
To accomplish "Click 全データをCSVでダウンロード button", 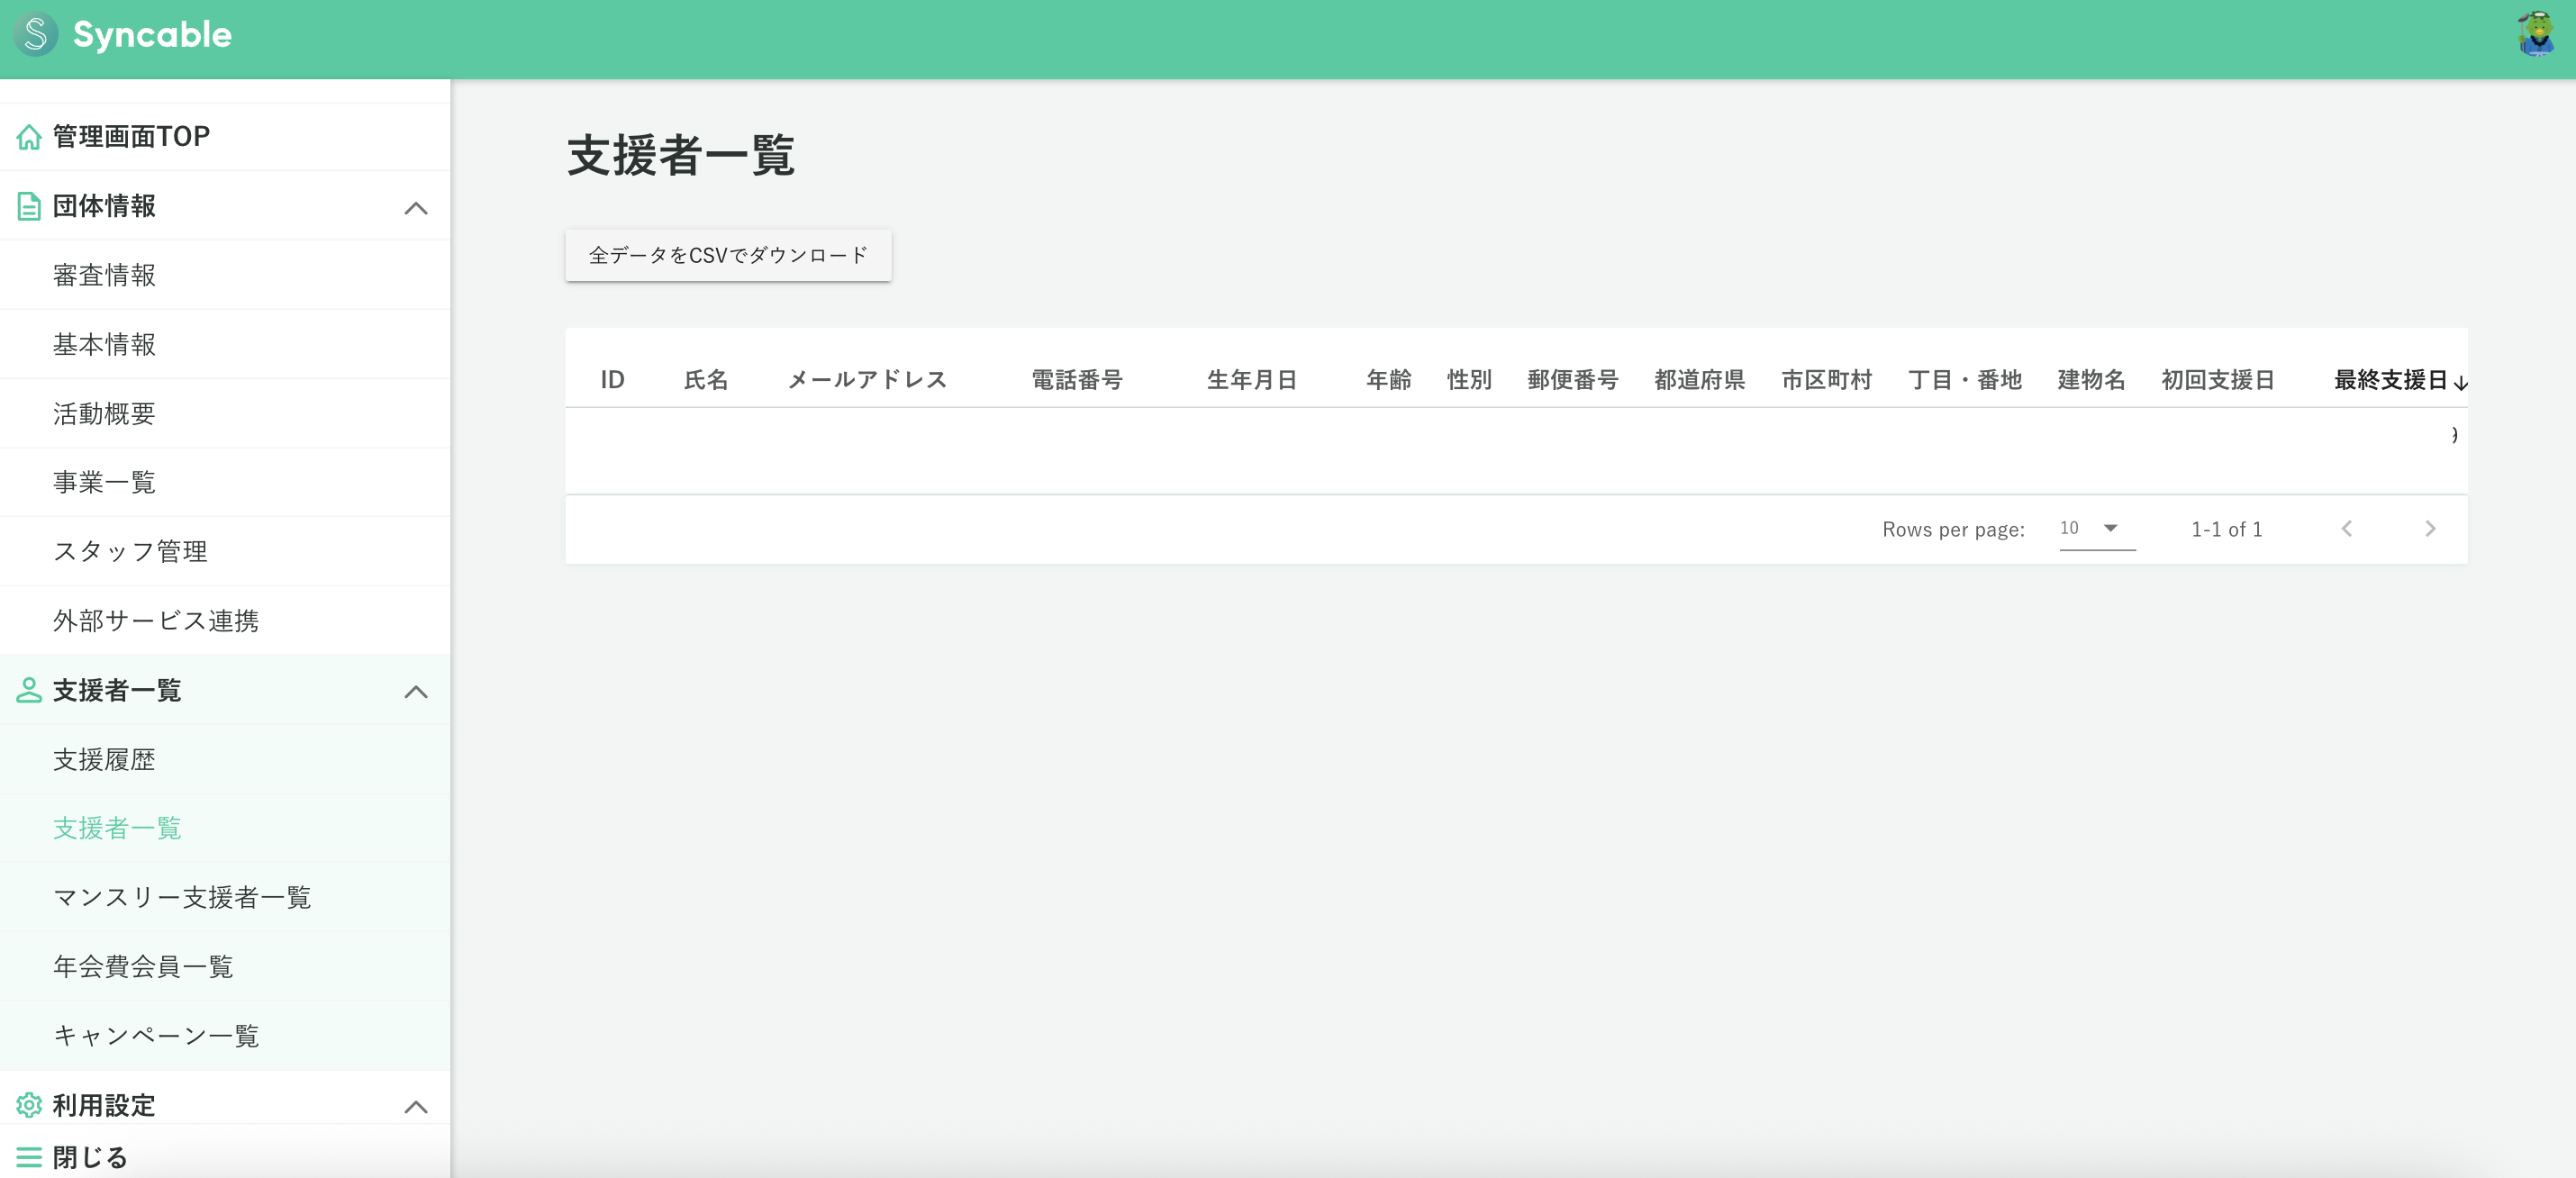I will tap(728, 255).
